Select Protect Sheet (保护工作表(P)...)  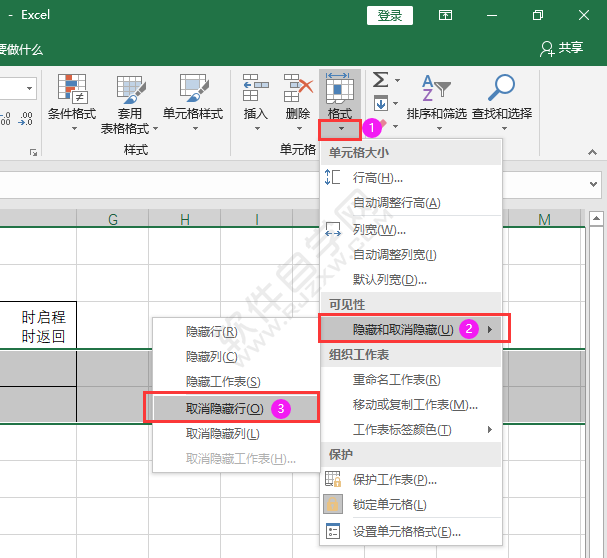pyautogui.click(x=411, y=480)
